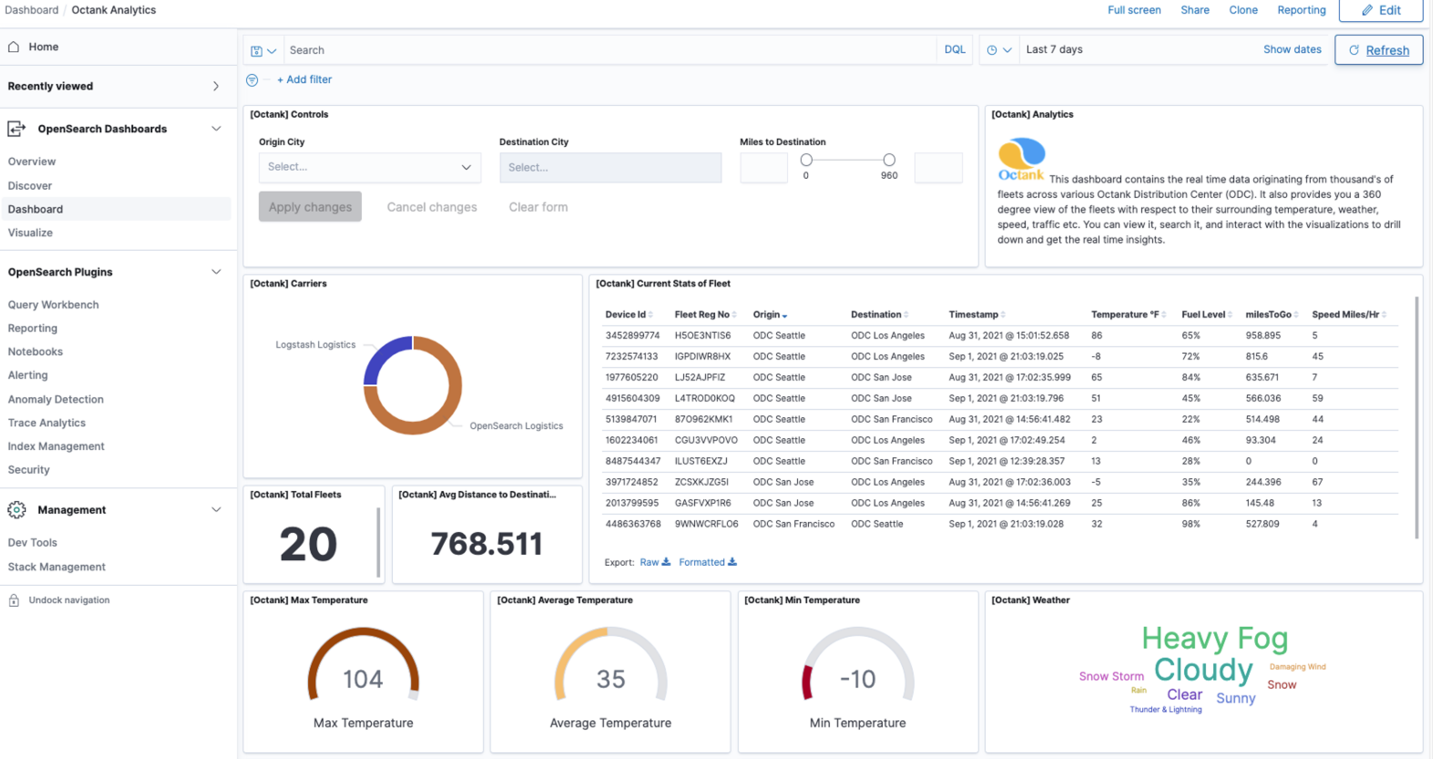
Task: Open Trace Analytics plugin
Action: 47,423
